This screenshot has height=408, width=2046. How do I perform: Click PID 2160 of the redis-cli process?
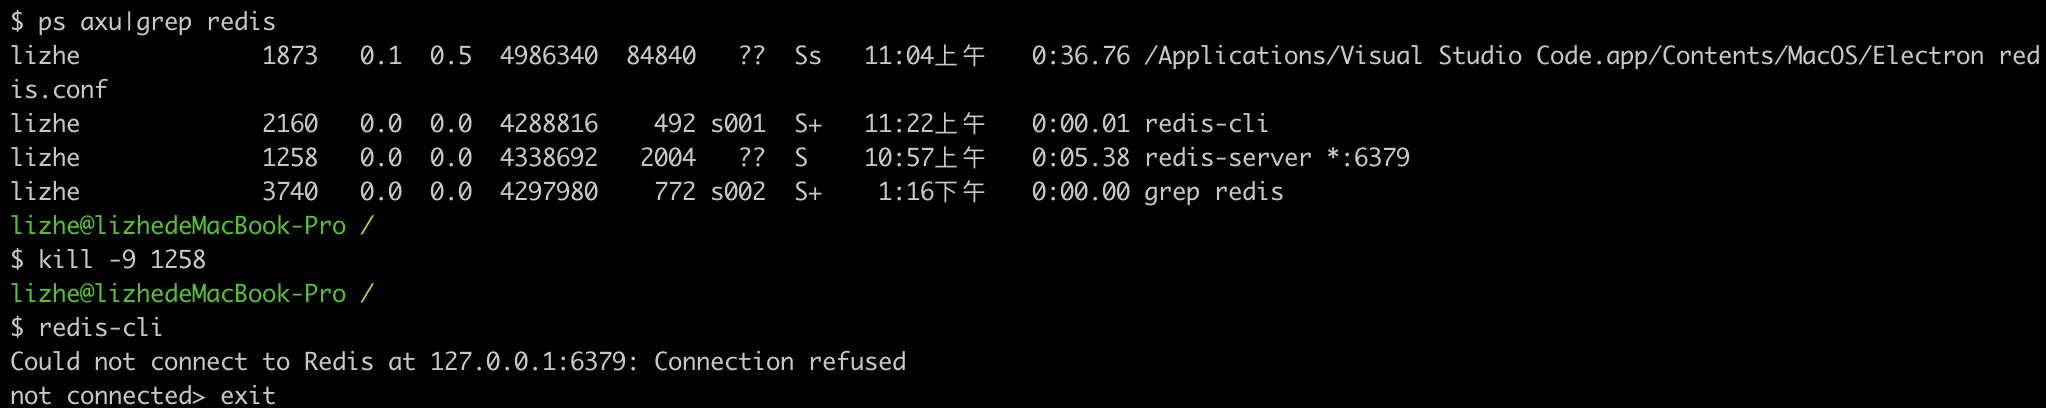pos(290,124)
